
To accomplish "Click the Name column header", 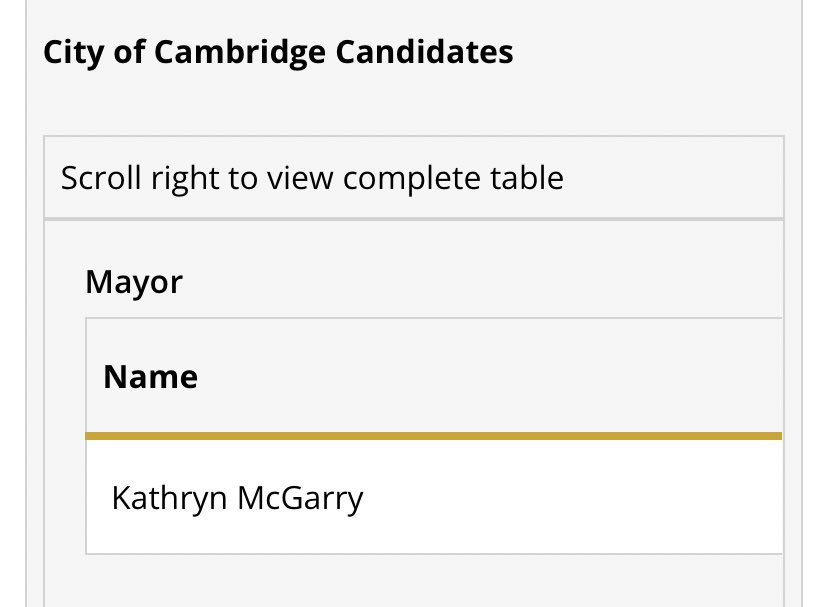I will coord(151,377).
